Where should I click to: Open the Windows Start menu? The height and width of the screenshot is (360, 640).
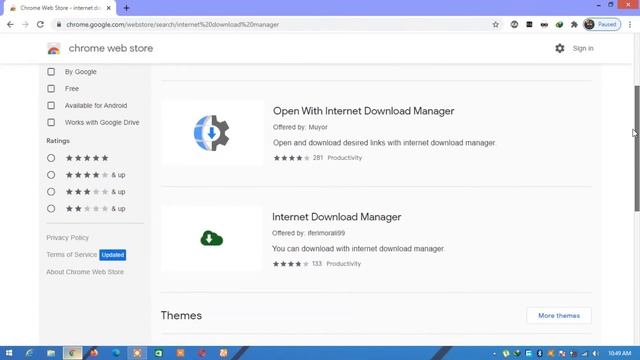(x=9, y=353)
